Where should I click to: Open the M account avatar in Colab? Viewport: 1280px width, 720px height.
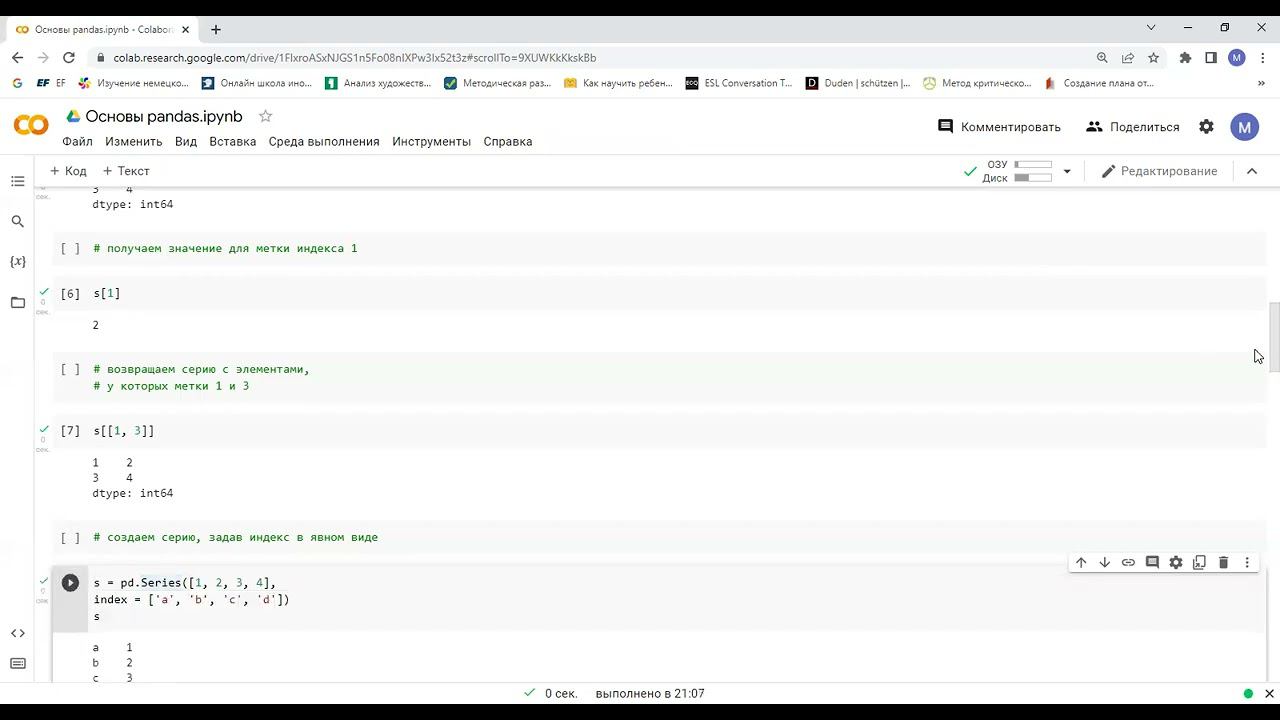coord(1244,127)
